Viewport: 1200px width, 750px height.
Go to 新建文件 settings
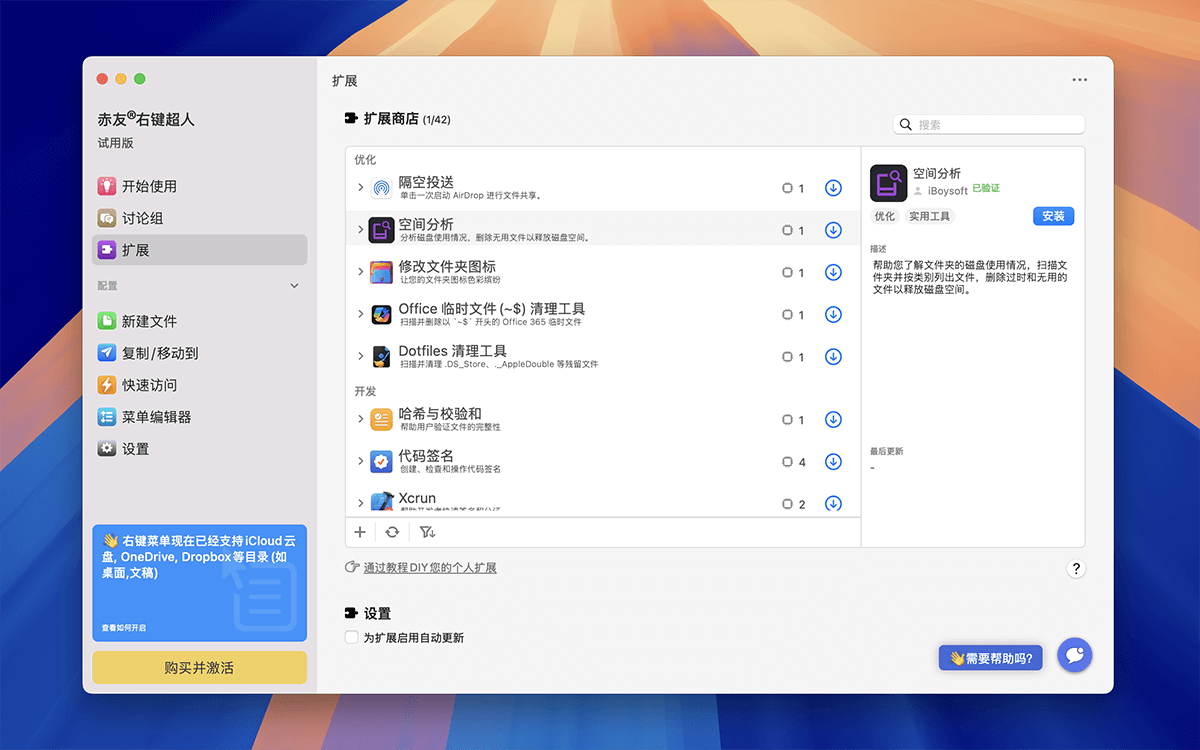pos(199,321)
